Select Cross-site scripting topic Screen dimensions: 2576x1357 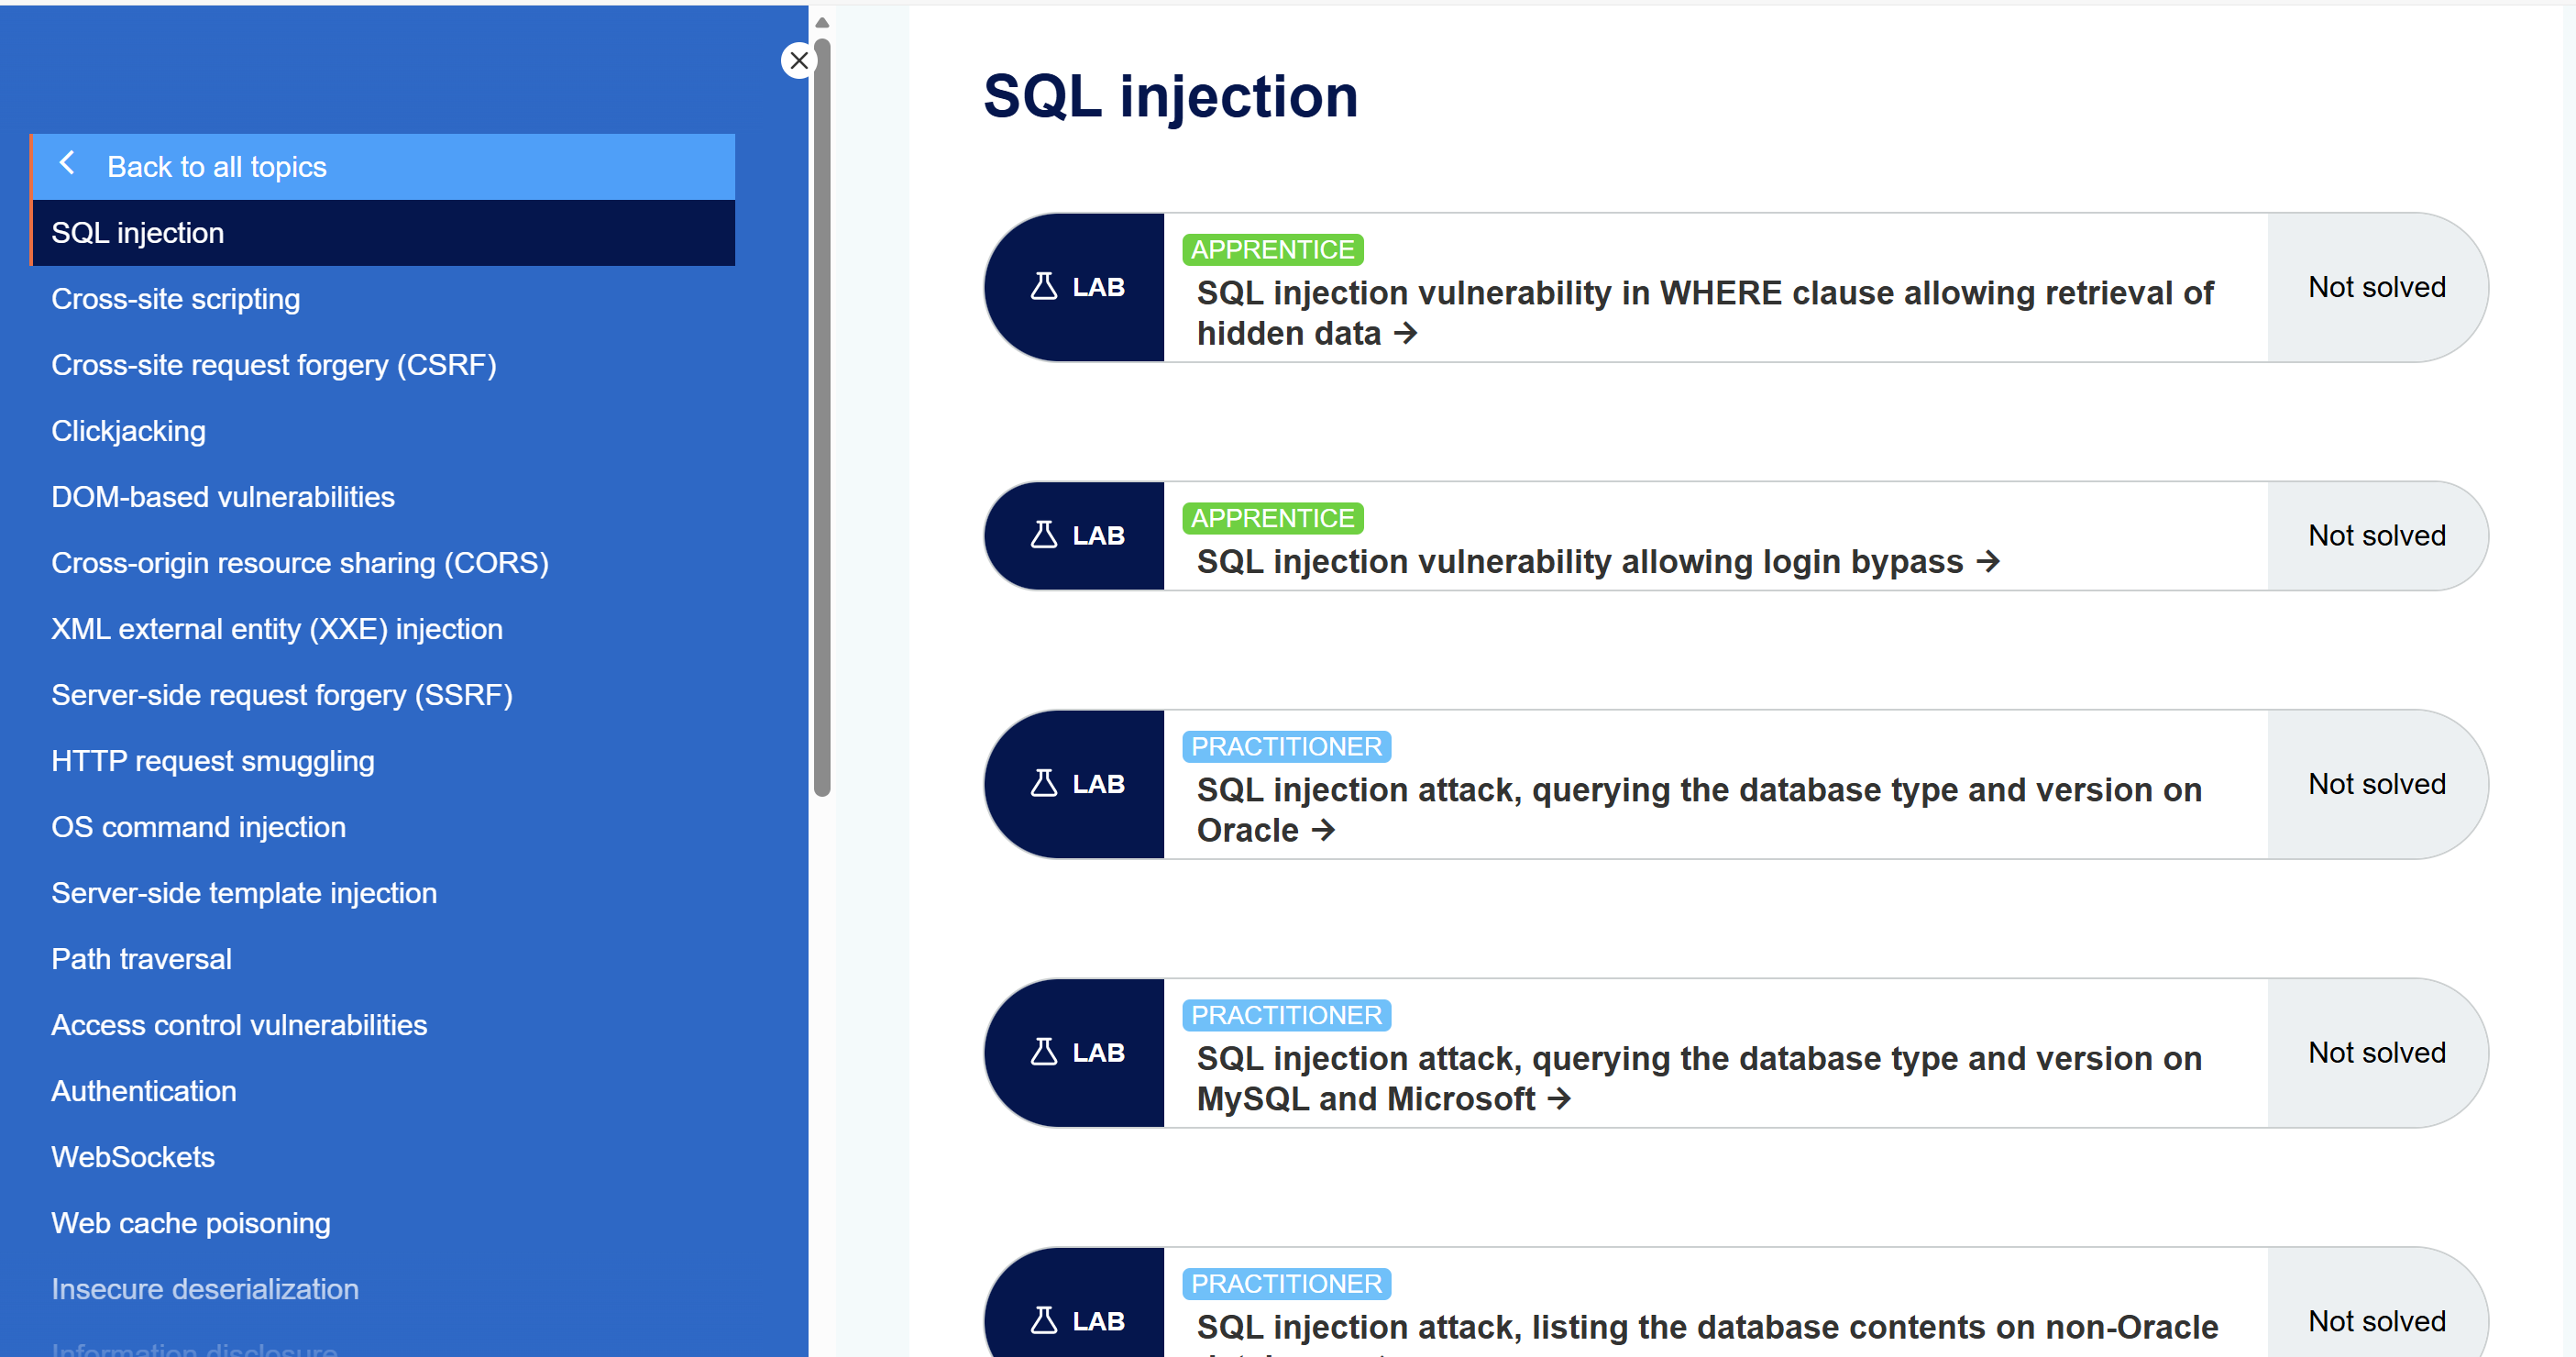coord(175,299)
